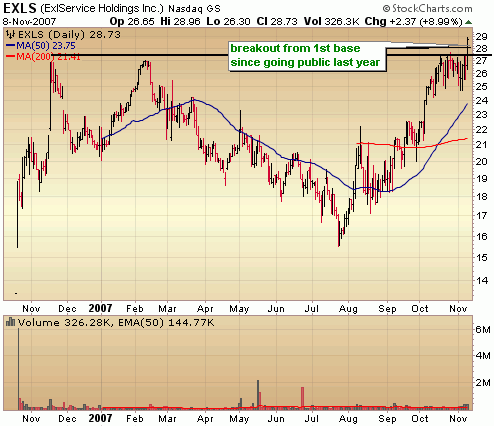Screen dimensions: 494x426
Task: Click the tallest volume spike at the IPO
Action: point(18,369)
